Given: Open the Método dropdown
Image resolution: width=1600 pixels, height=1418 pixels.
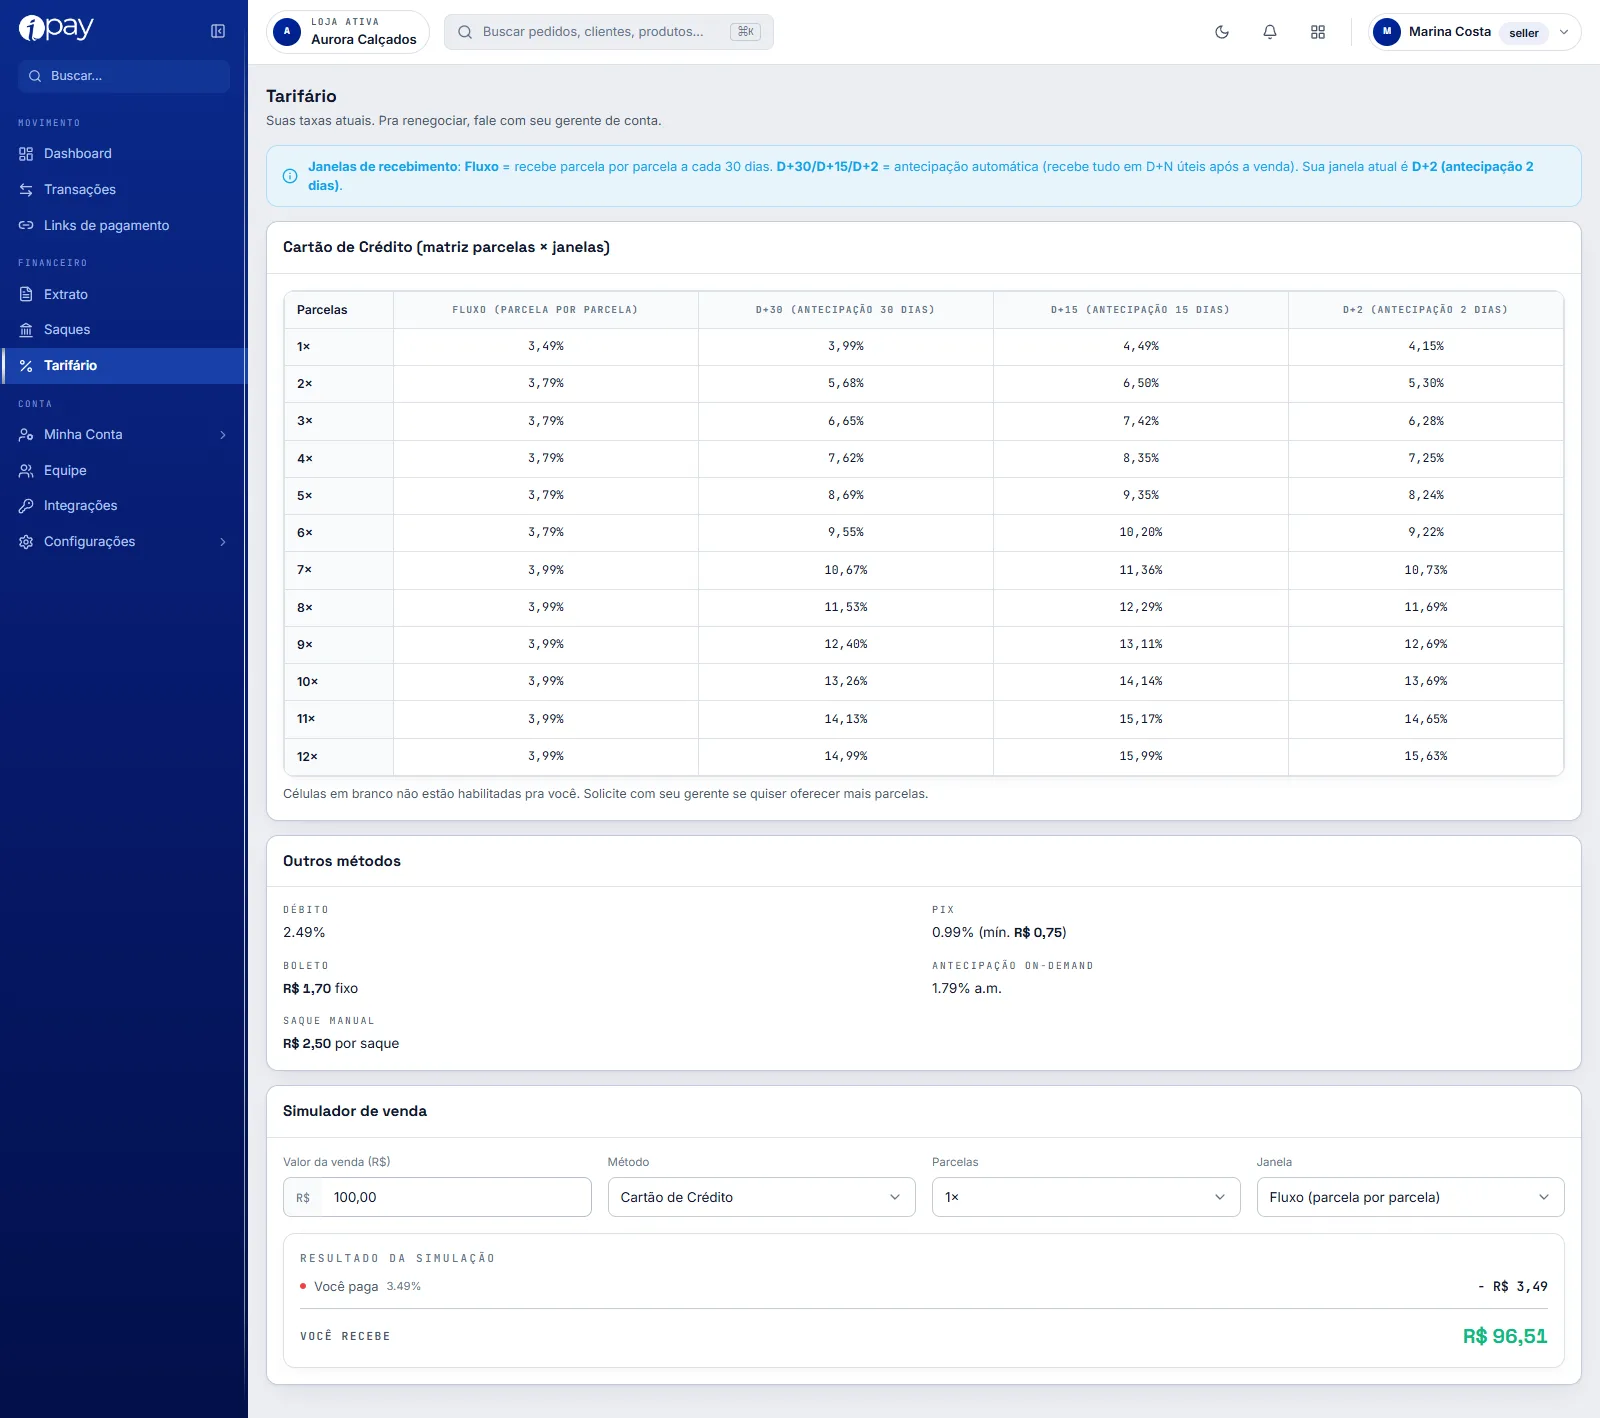Looking at the screenshot, I should pos(762,1197).
